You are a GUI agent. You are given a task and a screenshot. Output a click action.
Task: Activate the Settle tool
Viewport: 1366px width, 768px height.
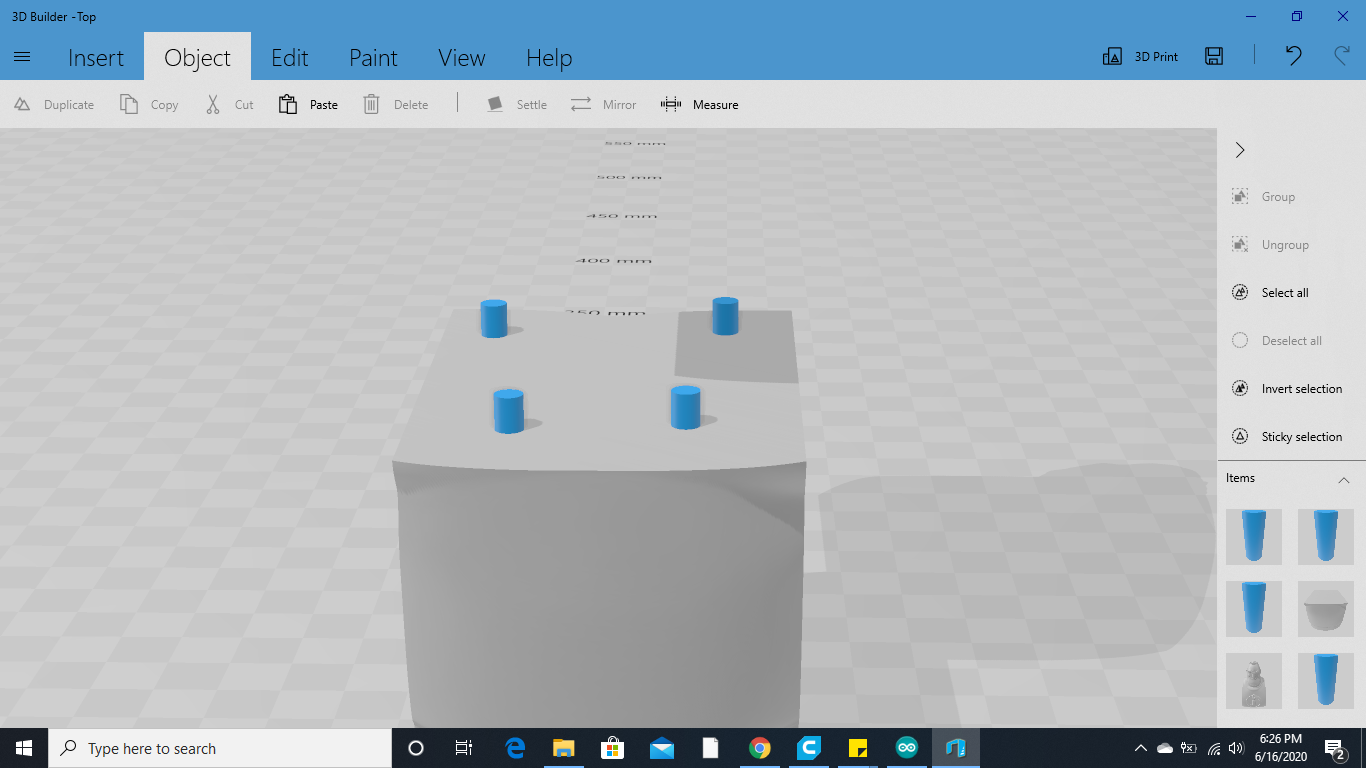tap(516, 104)
